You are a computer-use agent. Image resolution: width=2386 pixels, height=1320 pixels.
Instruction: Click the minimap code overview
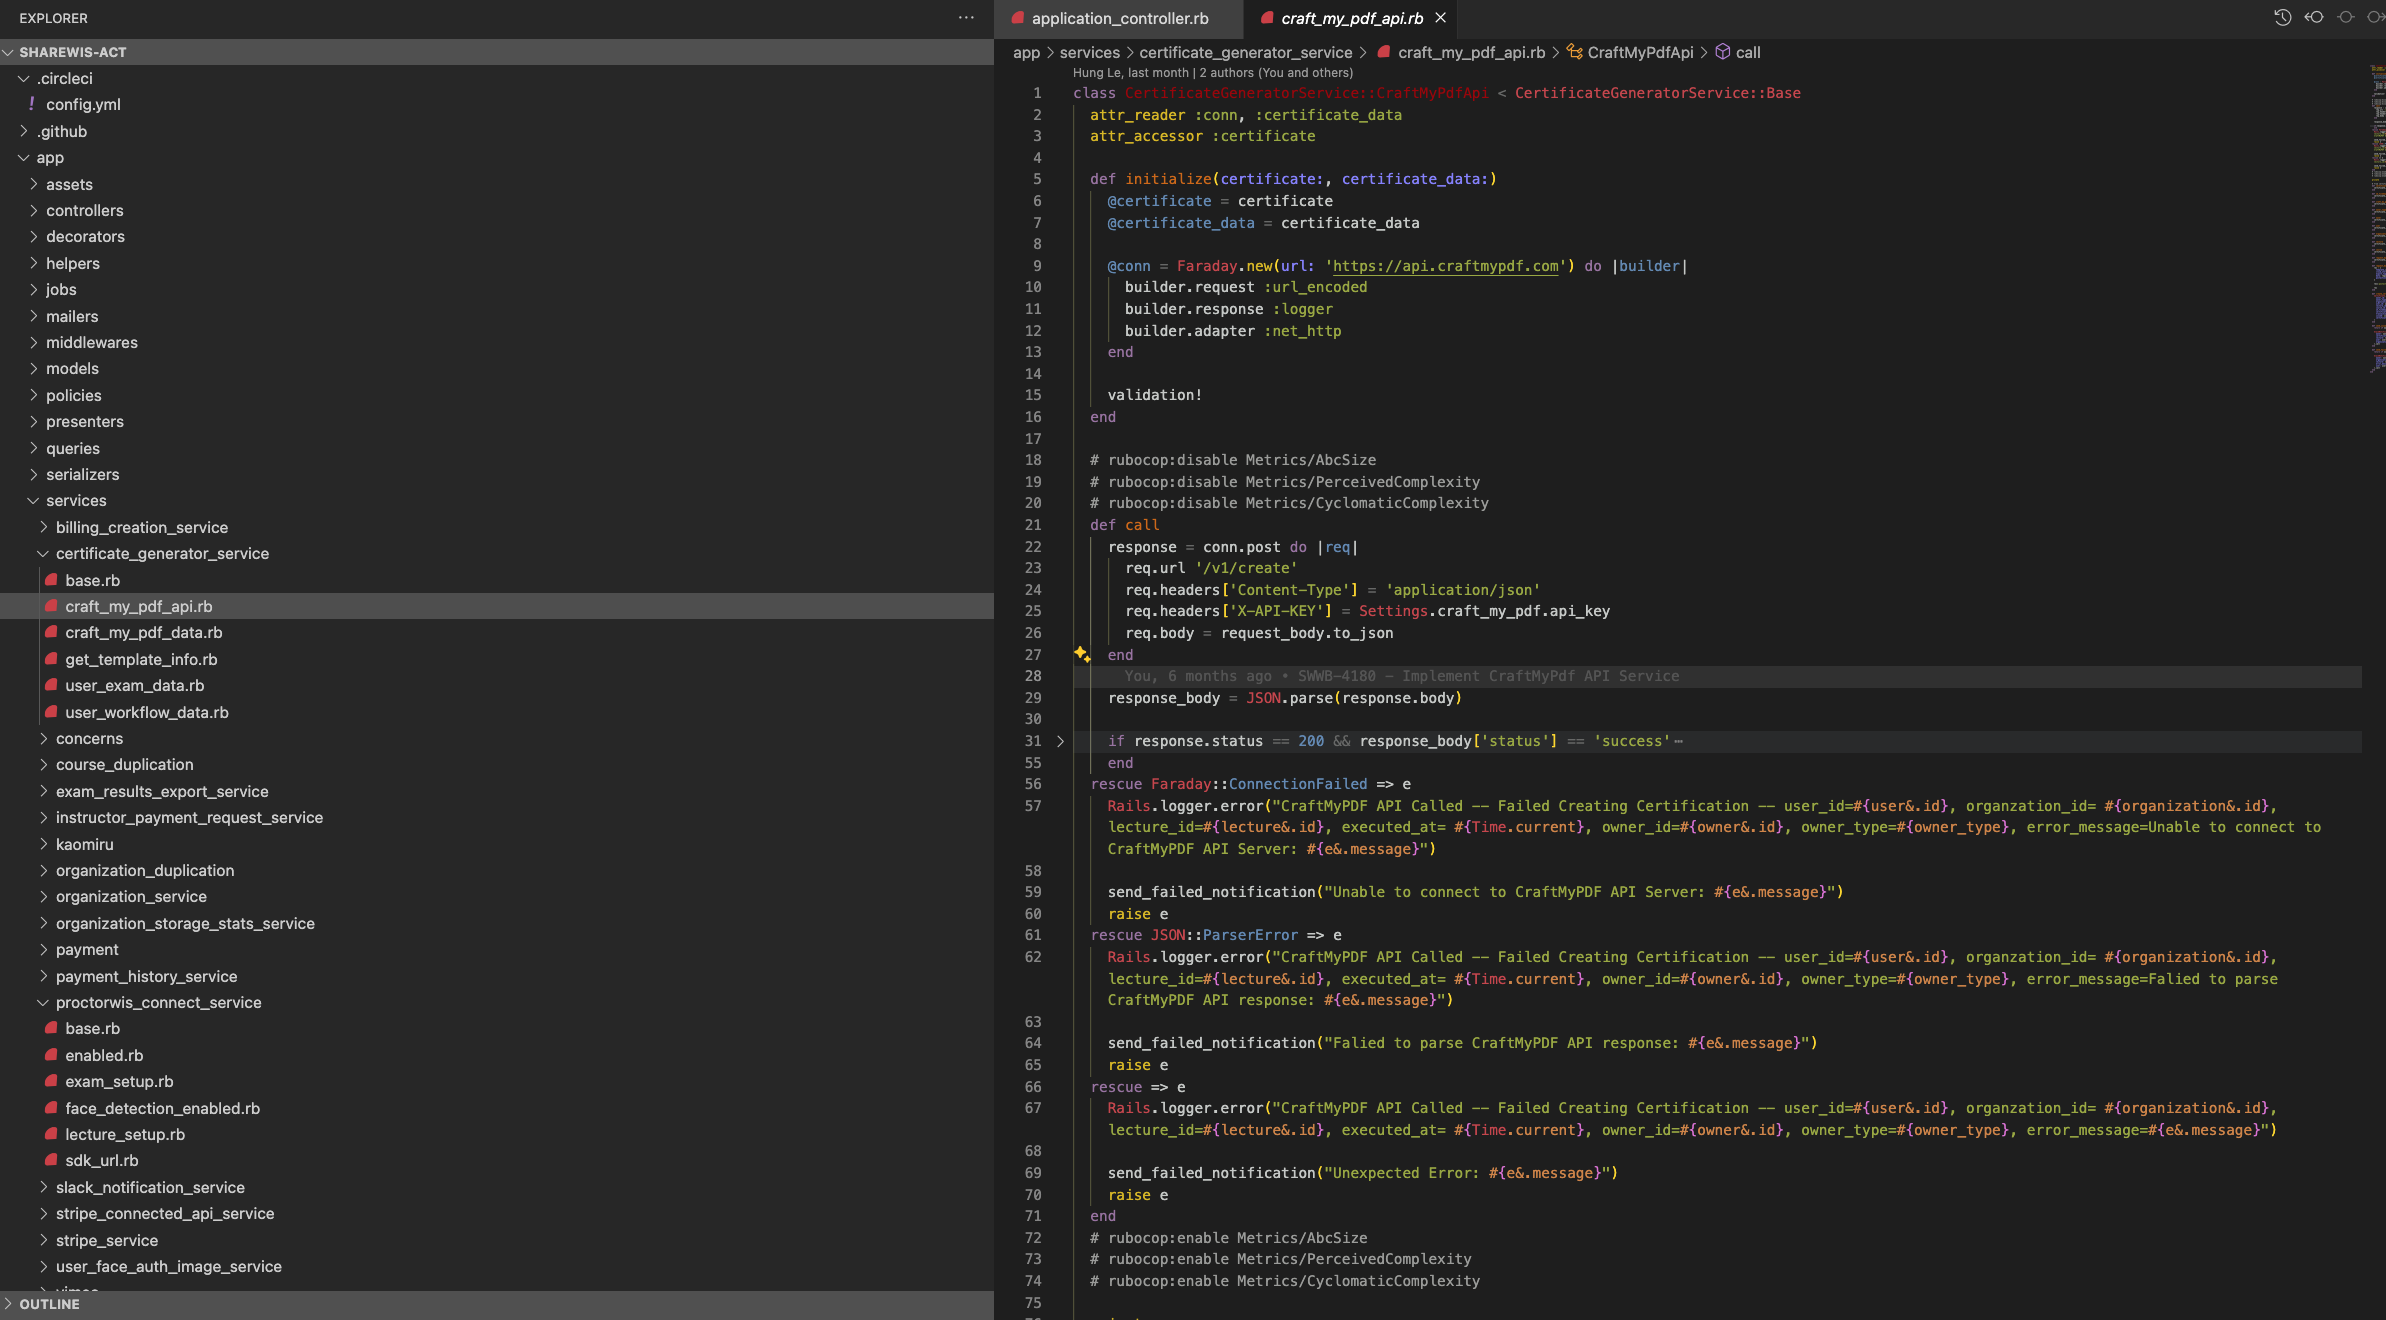tap(2377, 218)
